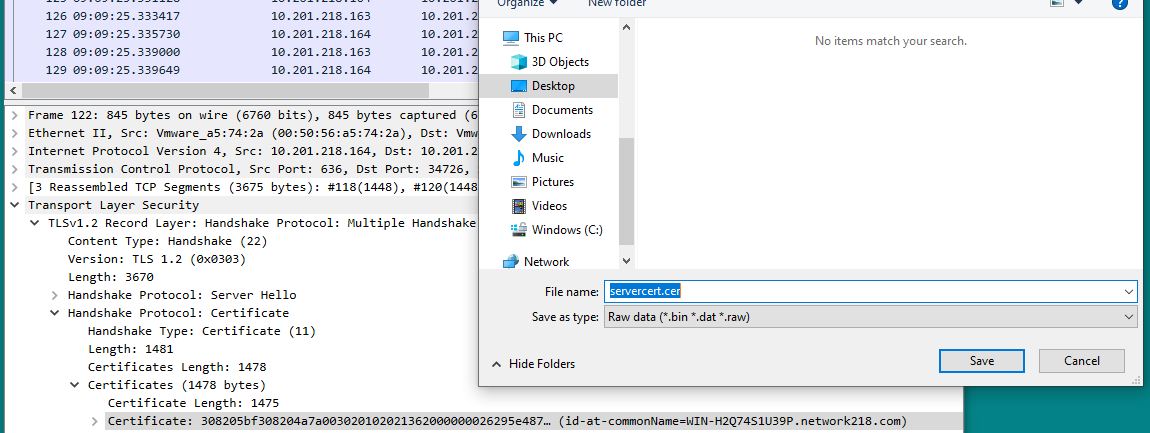The image size is (1150, 433).
Task: Click the This PC computer icon
Action: pos(511,37)
